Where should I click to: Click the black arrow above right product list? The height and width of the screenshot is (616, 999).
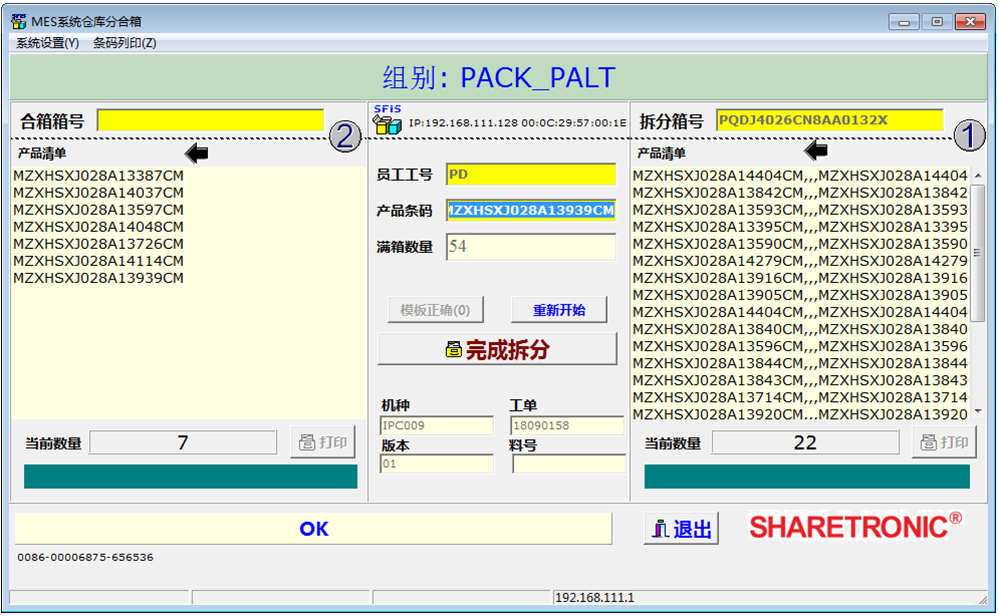(x=817, y=152)
